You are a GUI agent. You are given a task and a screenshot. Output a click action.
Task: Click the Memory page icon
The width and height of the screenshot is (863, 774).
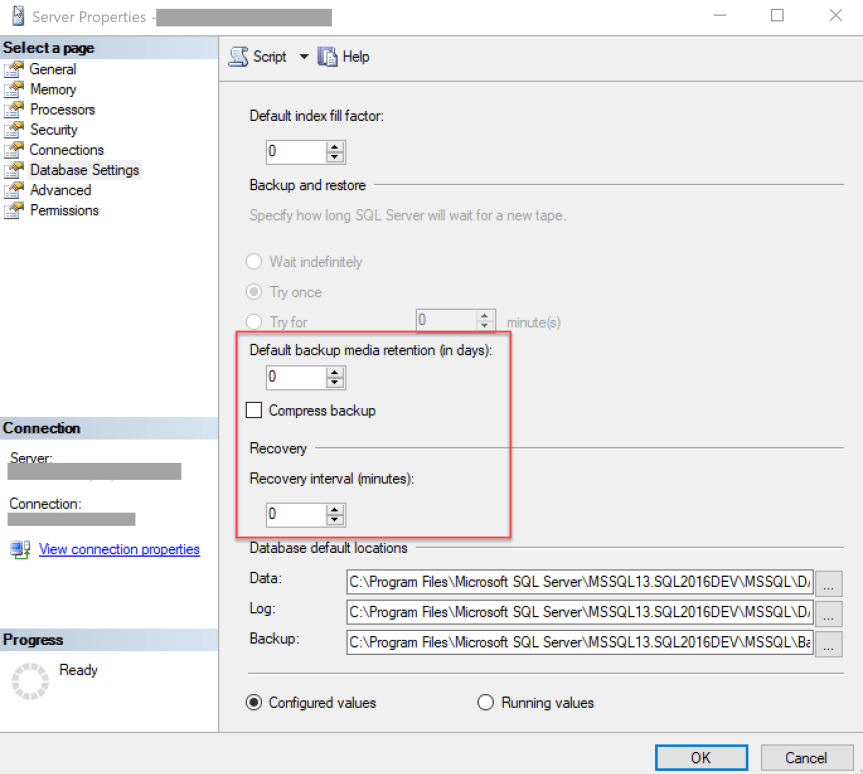14,89
